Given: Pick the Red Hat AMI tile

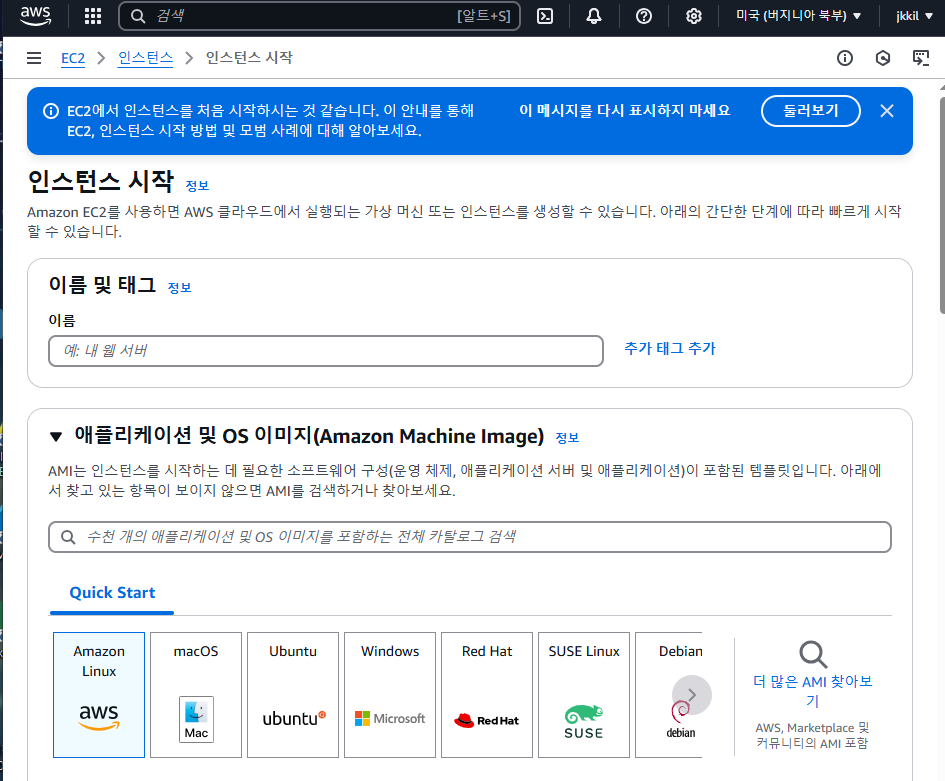Looking at the screenshot, I should [x=487, y=695].
